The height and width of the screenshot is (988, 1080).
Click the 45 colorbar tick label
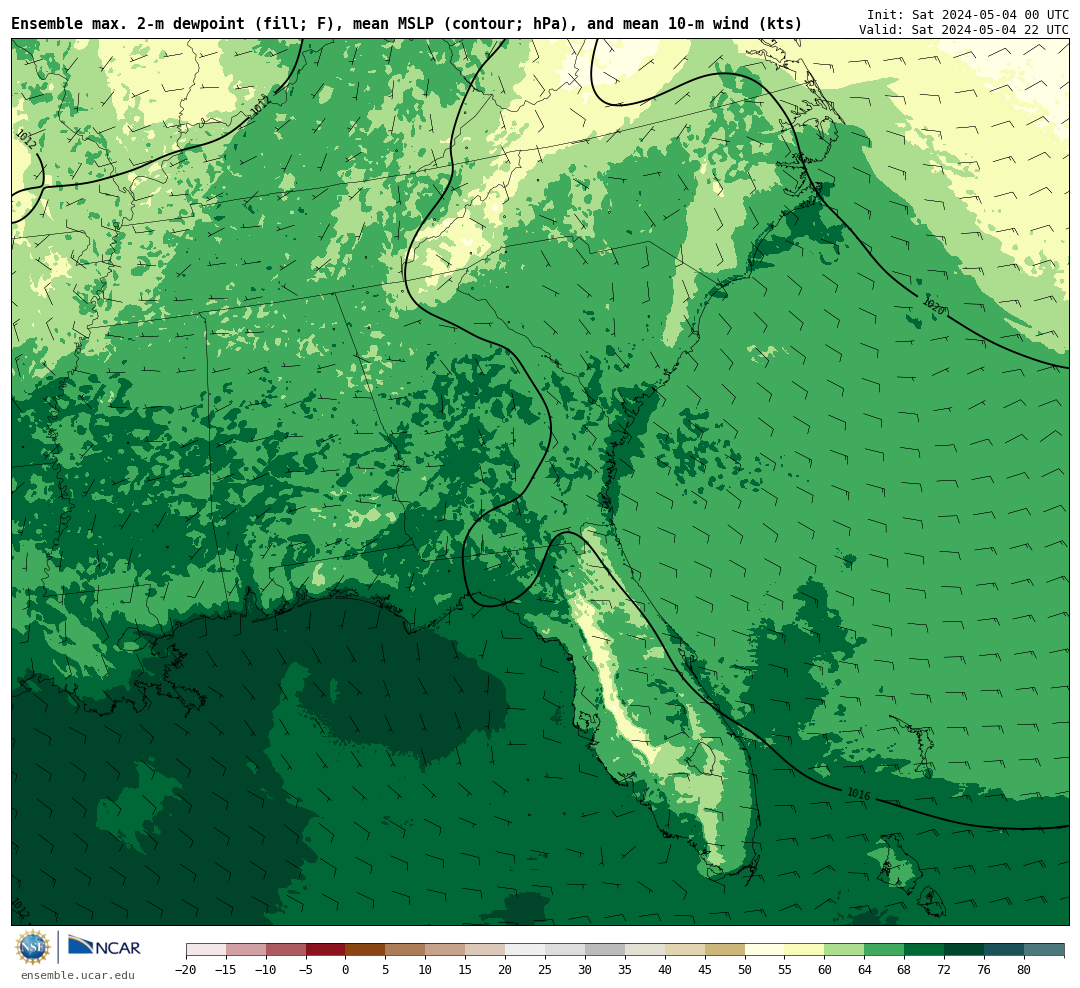[x=705, y=969]
